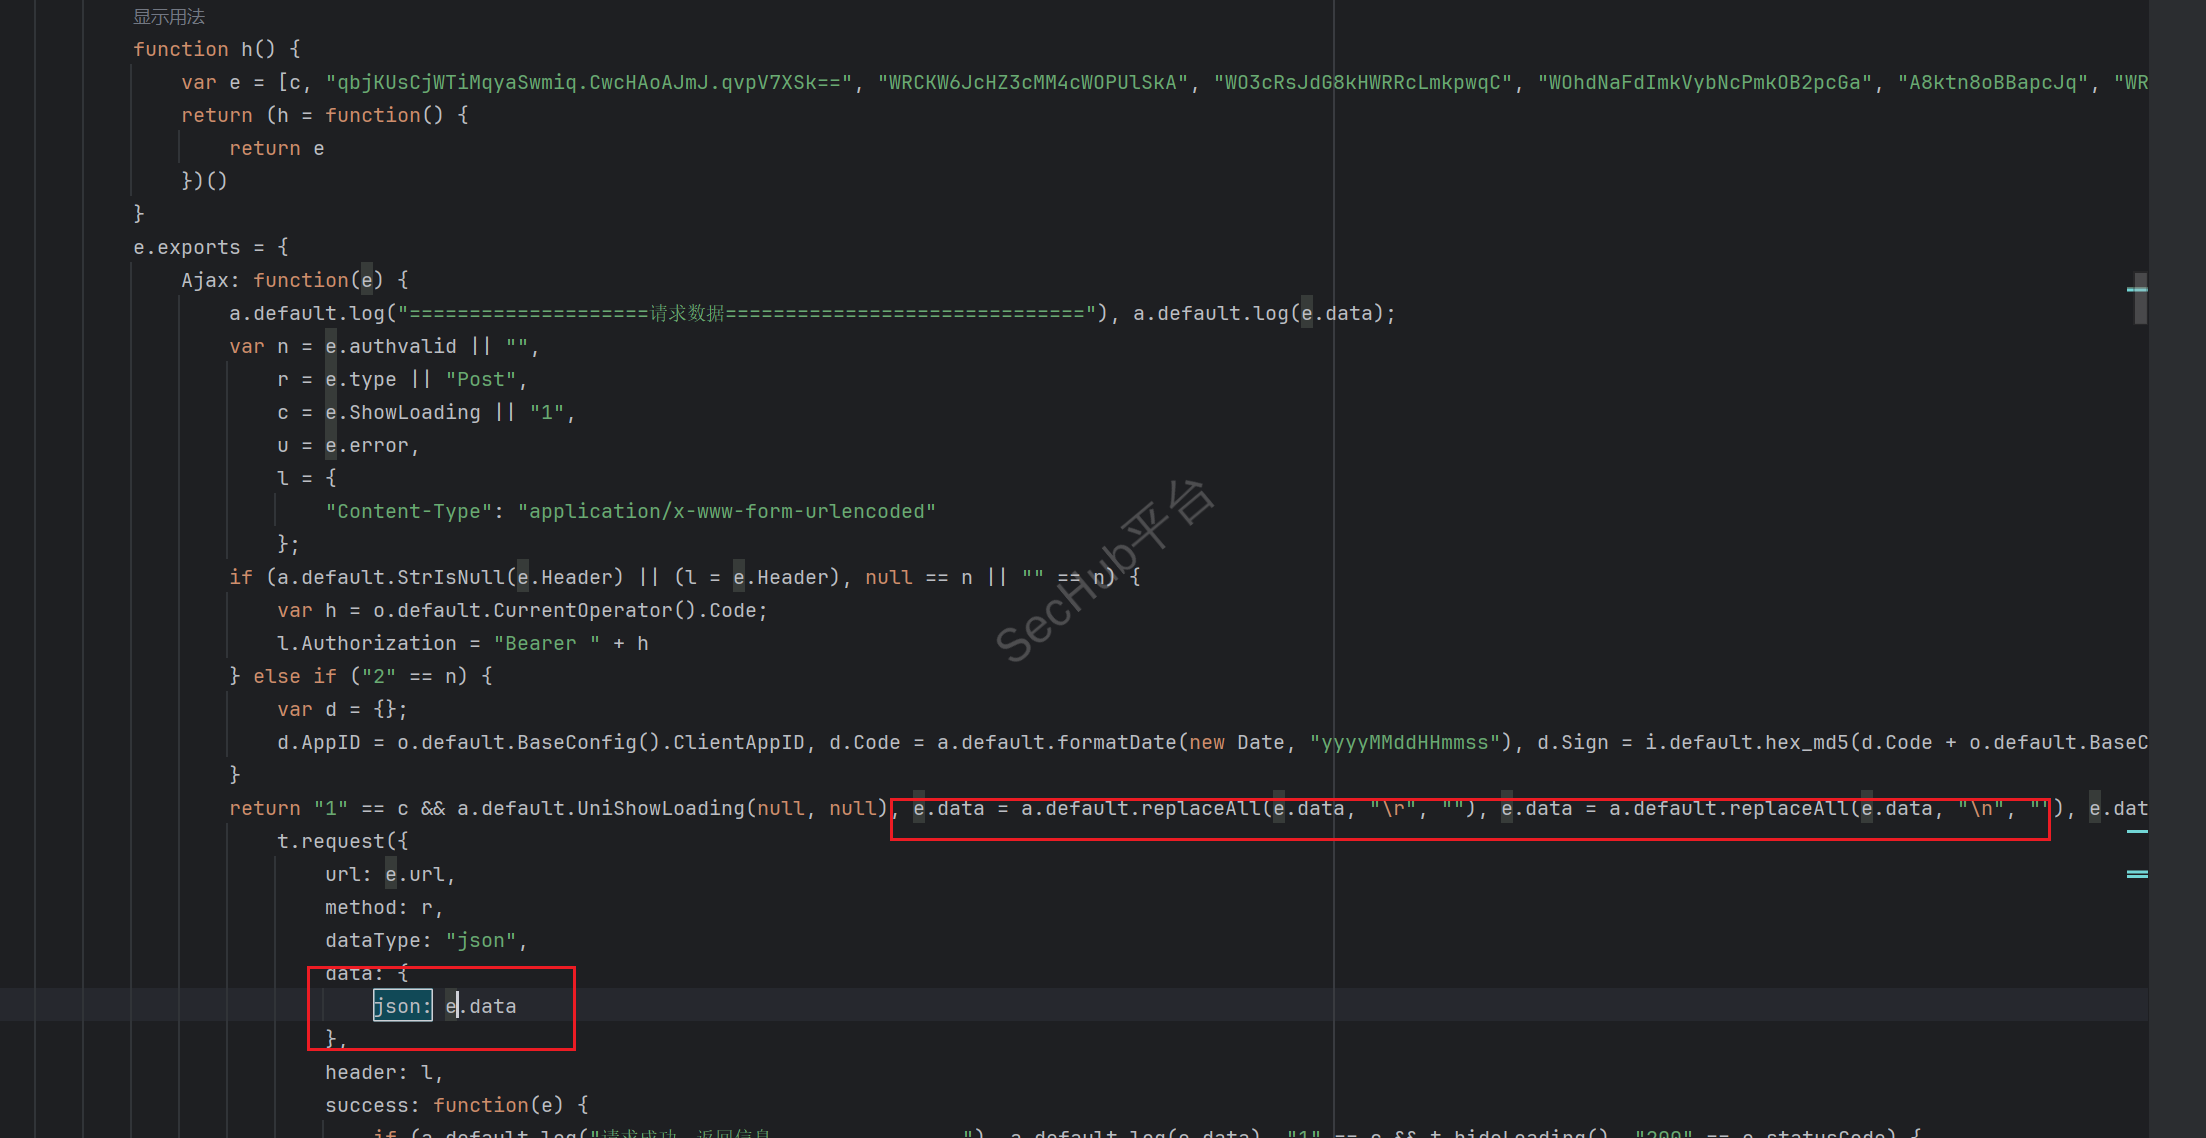The width and height of the screenshot is (2206, 1138).
Task: Click the lowest double cyan scrollbar marker
Action: [x=2137, y=874]
